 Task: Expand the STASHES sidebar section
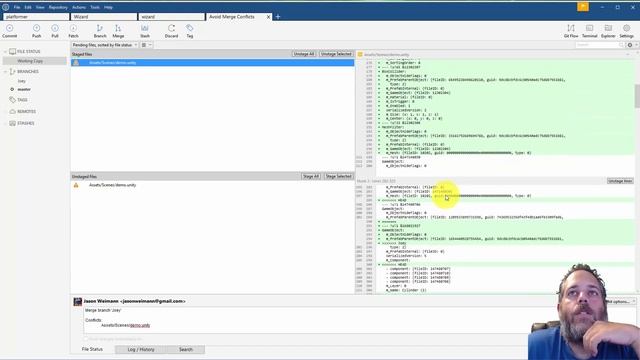pos(5,123)
